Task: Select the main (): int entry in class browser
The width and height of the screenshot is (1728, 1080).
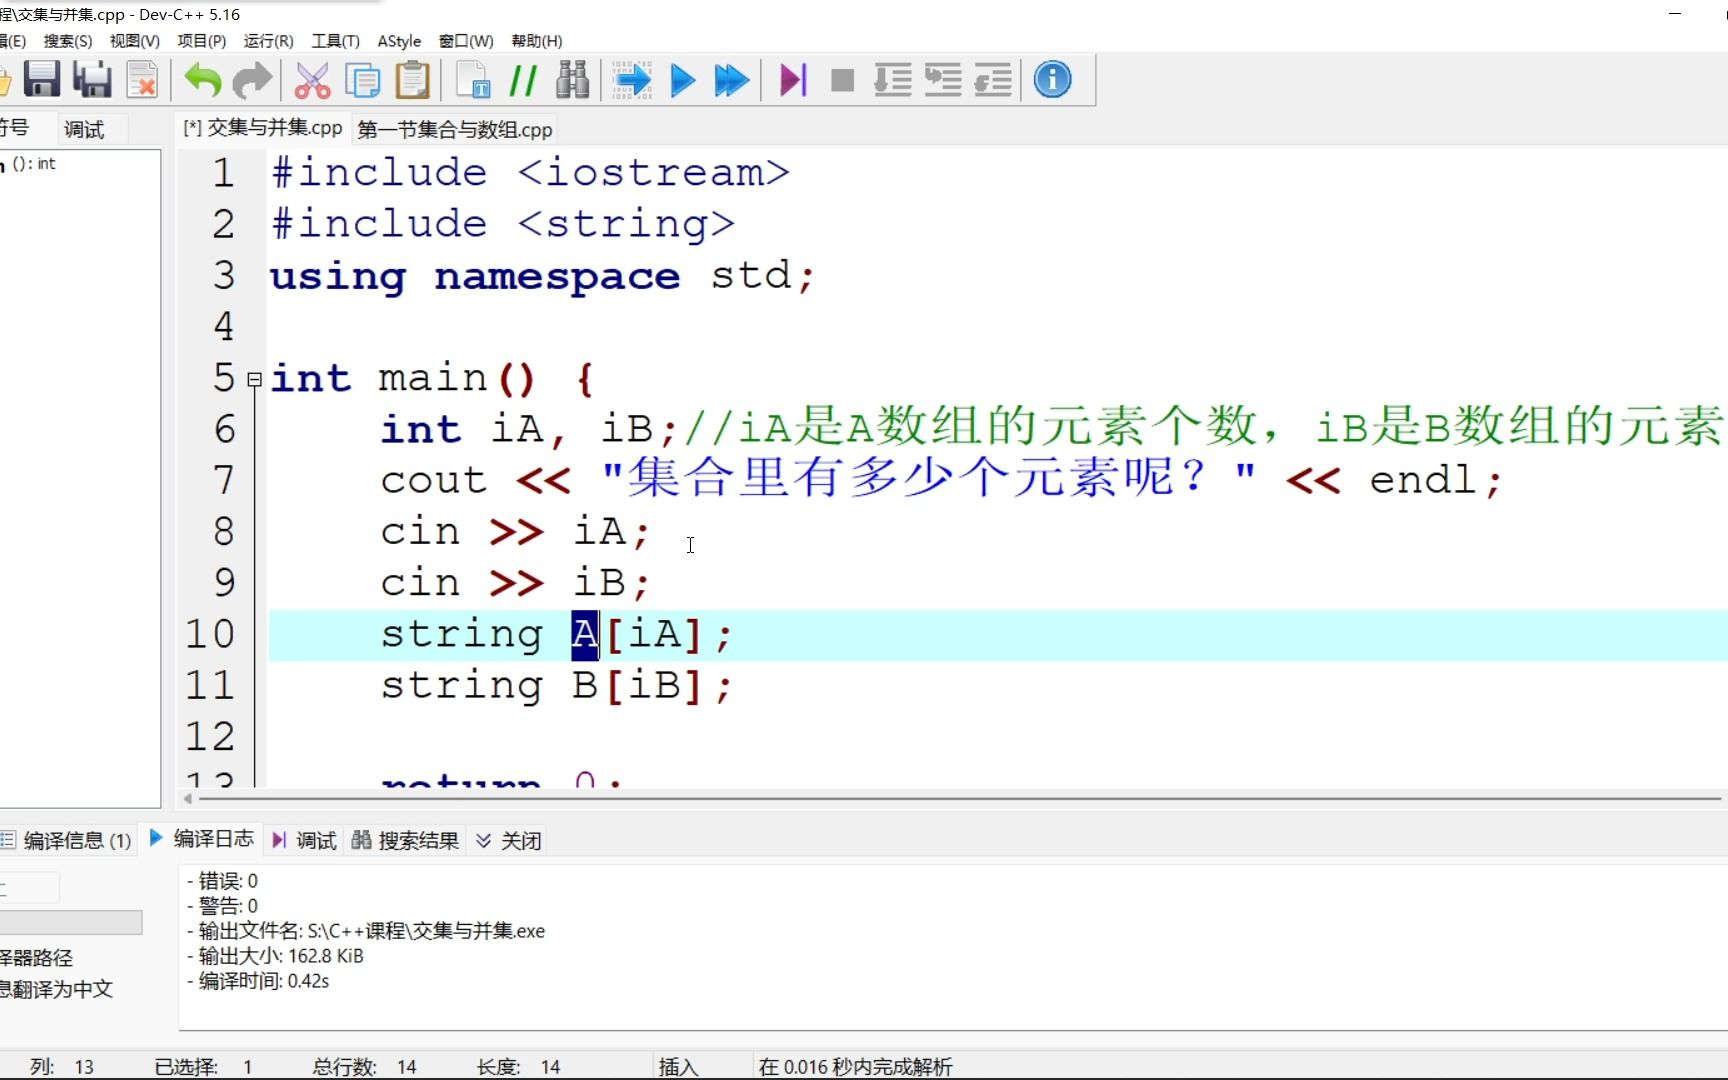Action: point(29,164)
